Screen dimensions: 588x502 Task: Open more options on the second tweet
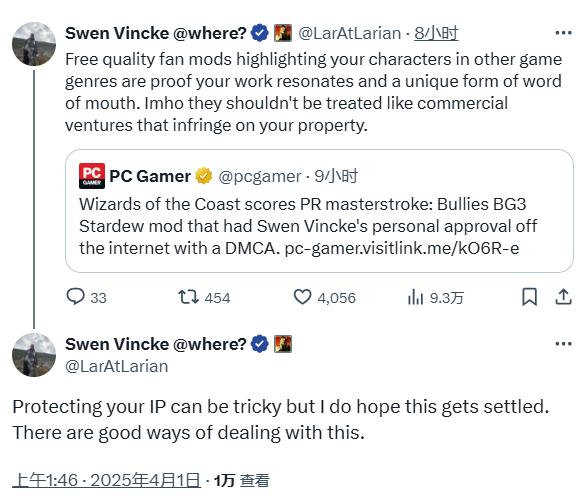(563, 344)
